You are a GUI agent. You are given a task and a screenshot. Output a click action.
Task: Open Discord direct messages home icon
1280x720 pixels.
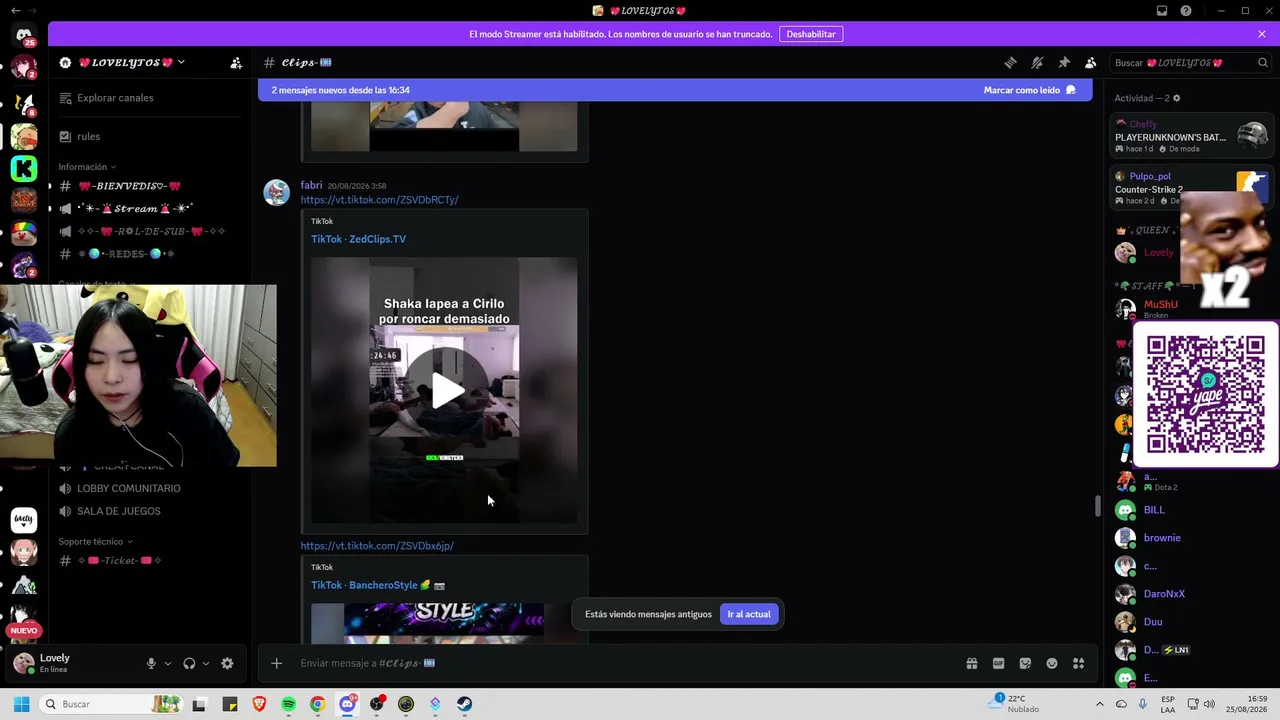24,35
